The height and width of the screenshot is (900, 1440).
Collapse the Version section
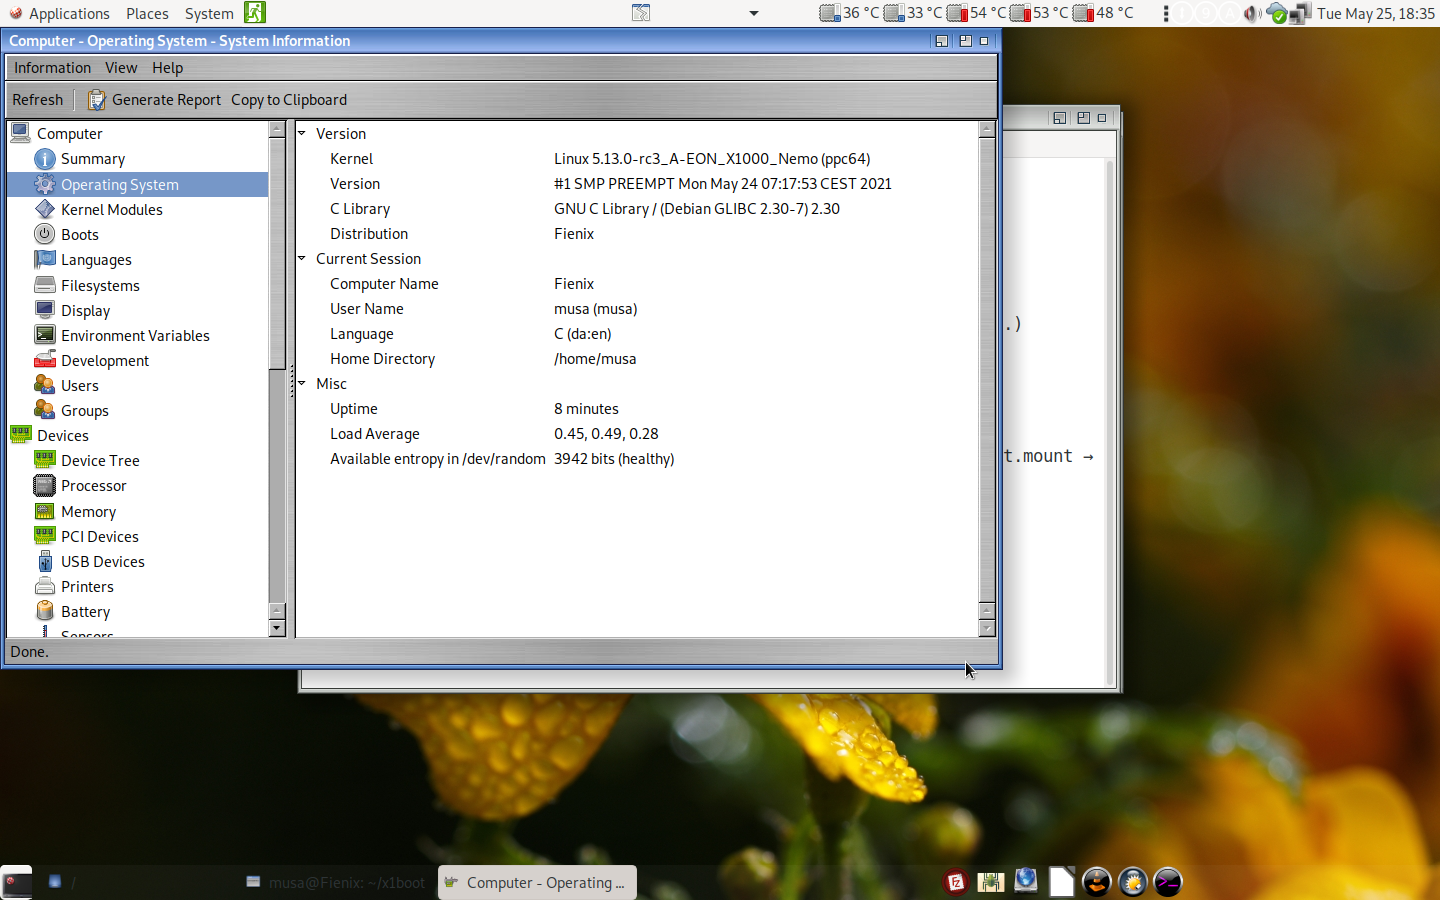point(302,133)
